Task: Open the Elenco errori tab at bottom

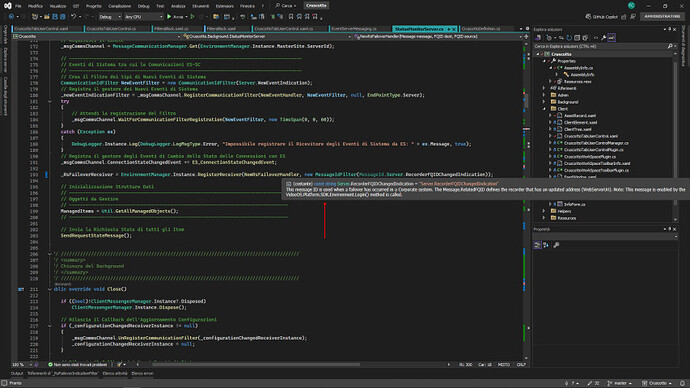Action: pos(142,373)
